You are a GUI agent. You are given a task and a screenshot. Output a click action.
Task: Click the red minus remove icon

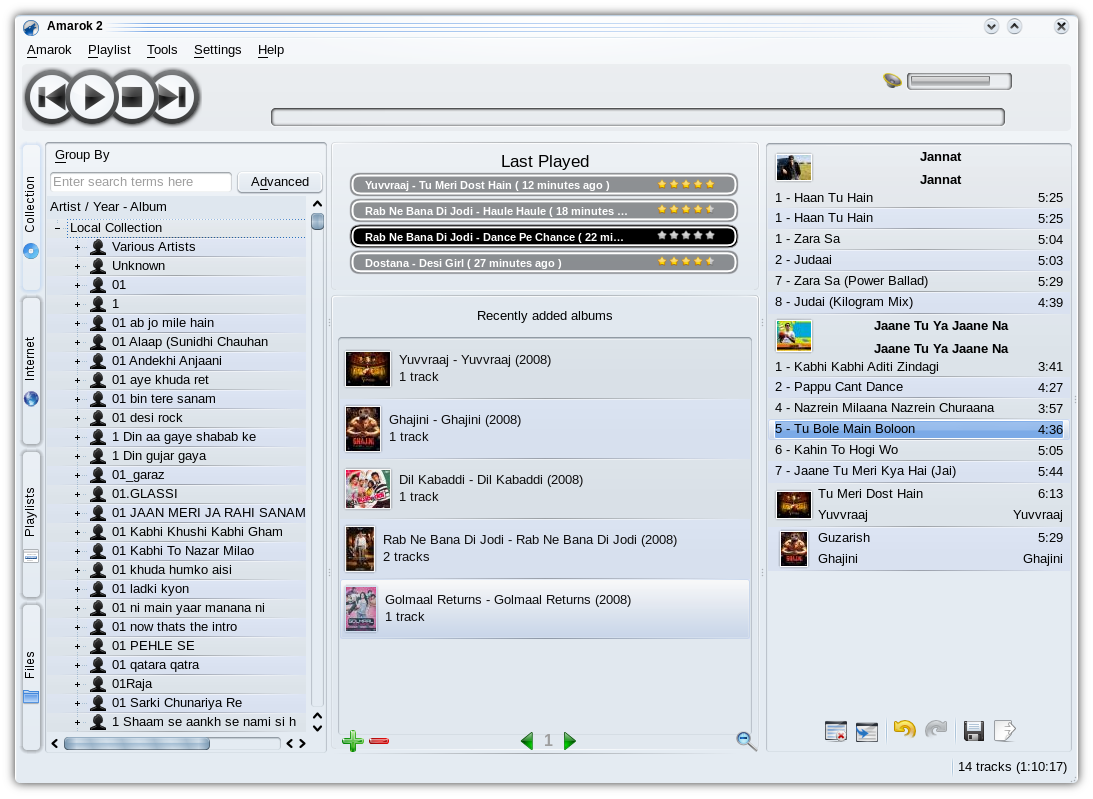pyautogui.click(x=379, y=741)
